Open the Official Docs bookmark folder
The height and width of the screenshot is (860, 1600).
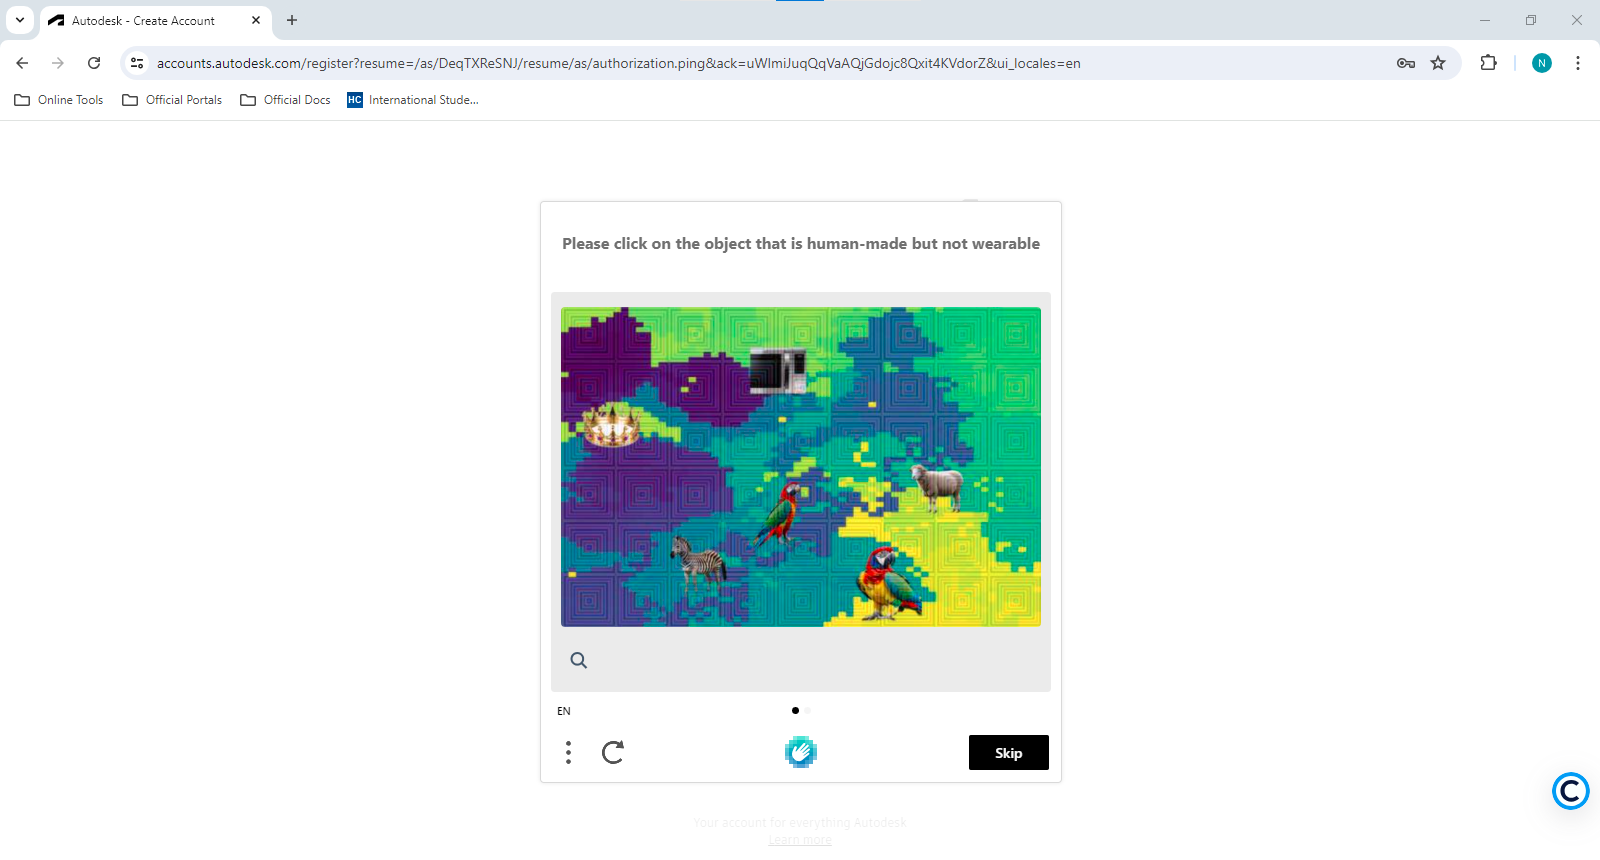pyautogui.click(x=286, y=100)
